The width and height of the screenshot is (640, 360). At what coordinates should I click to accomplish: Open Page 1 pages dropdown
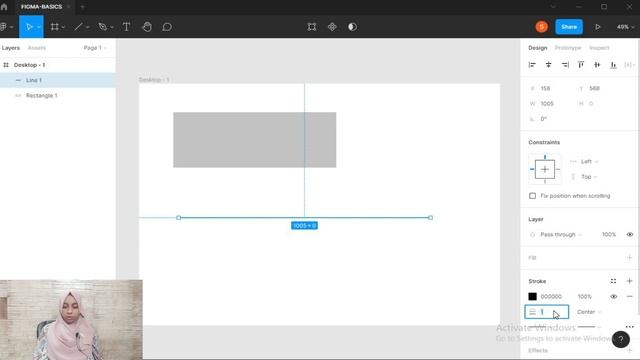point(95,48)
